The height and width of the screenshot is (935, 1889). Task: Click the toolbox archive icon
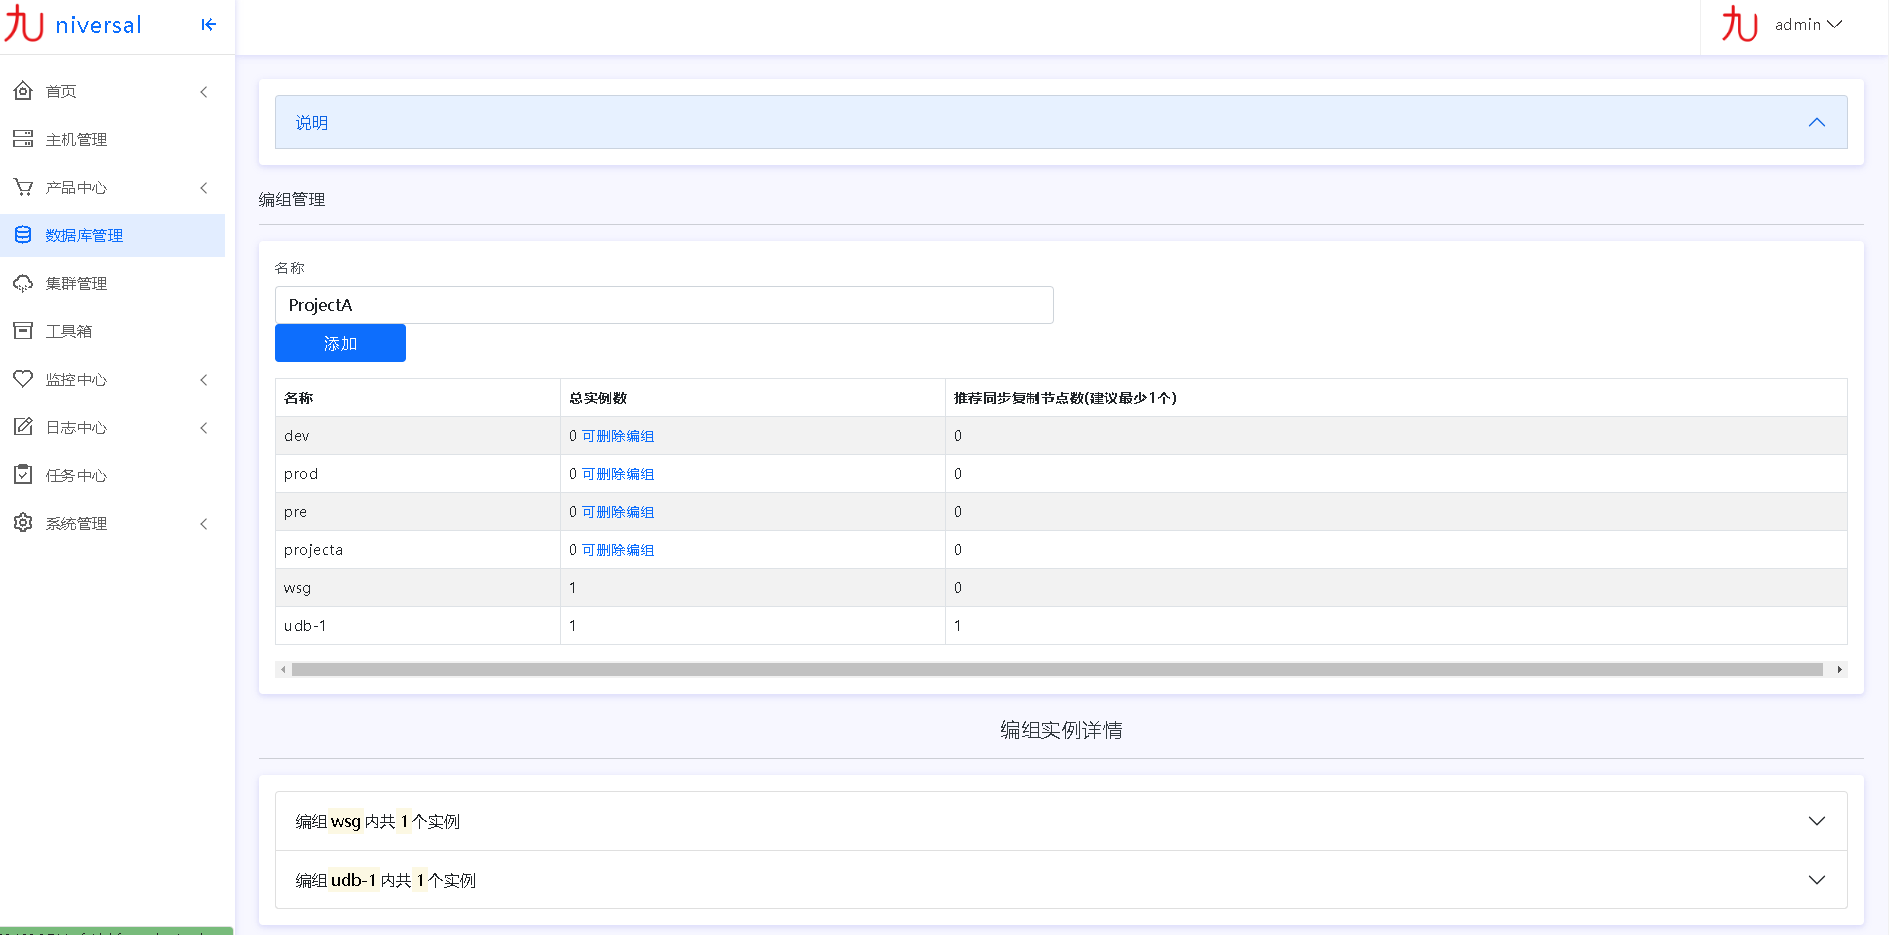click(23, 331)
